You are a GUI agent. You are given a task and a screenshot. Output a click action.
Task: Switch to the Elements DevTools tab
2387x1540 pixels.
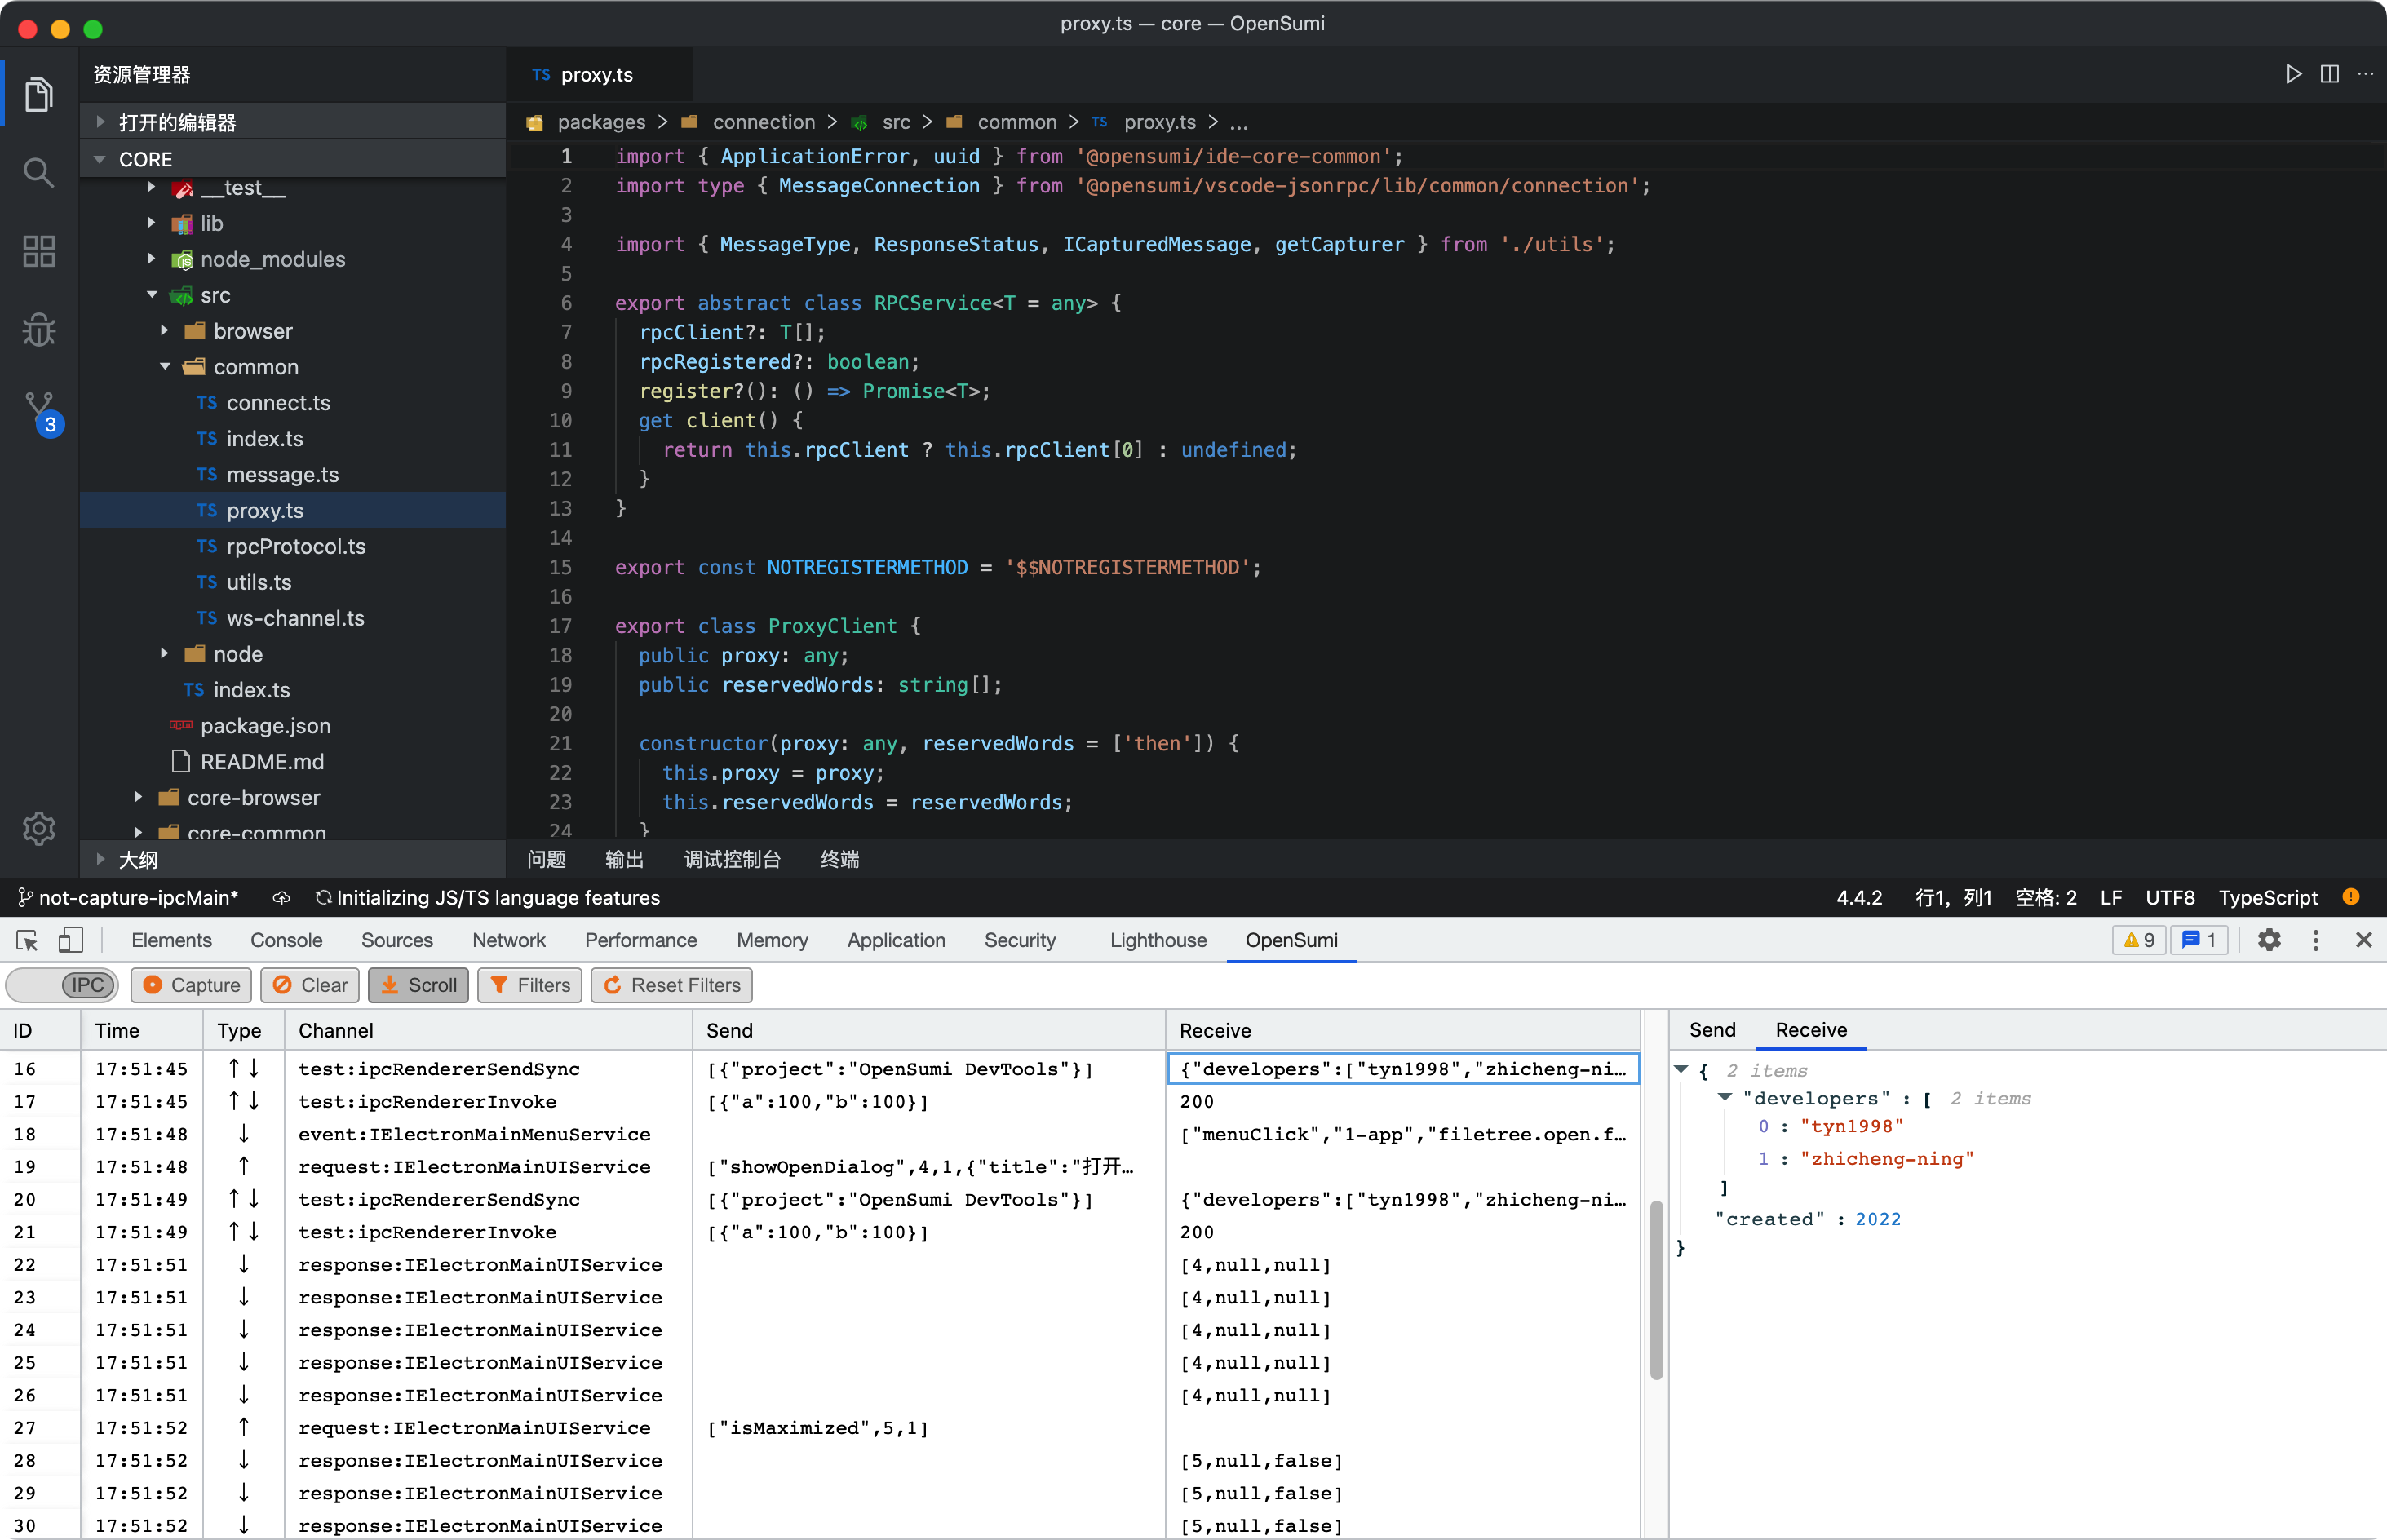click(x=171, y=940)
